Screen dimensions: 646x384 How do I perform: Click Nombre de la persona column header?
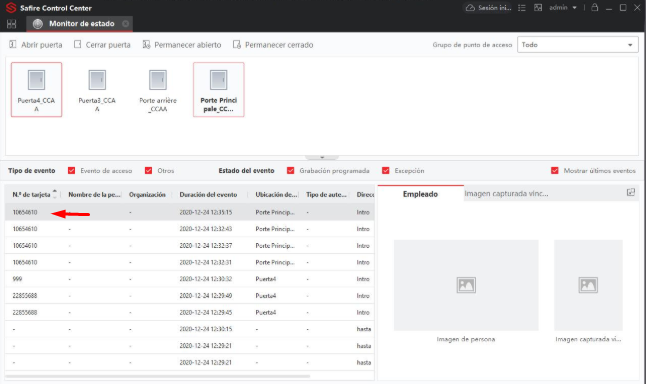[94, 194]
